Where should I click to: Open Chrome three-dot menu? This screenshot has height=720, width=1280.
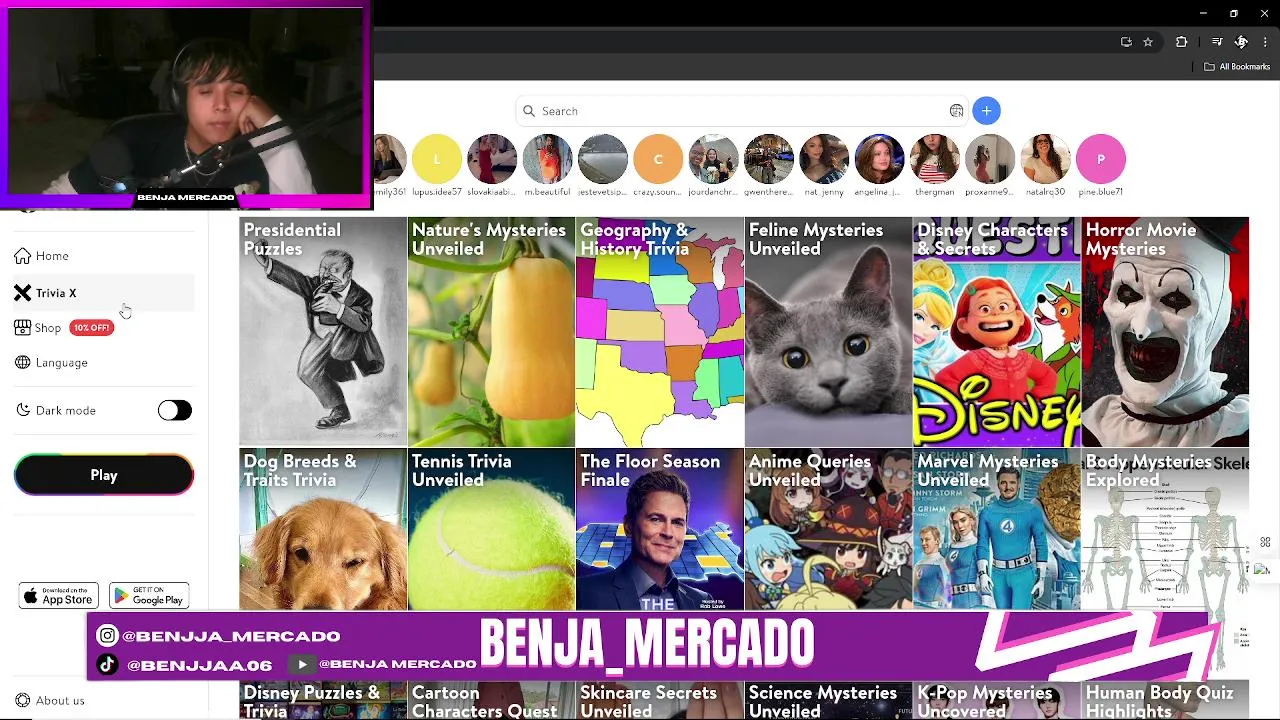click(1265, 42)
